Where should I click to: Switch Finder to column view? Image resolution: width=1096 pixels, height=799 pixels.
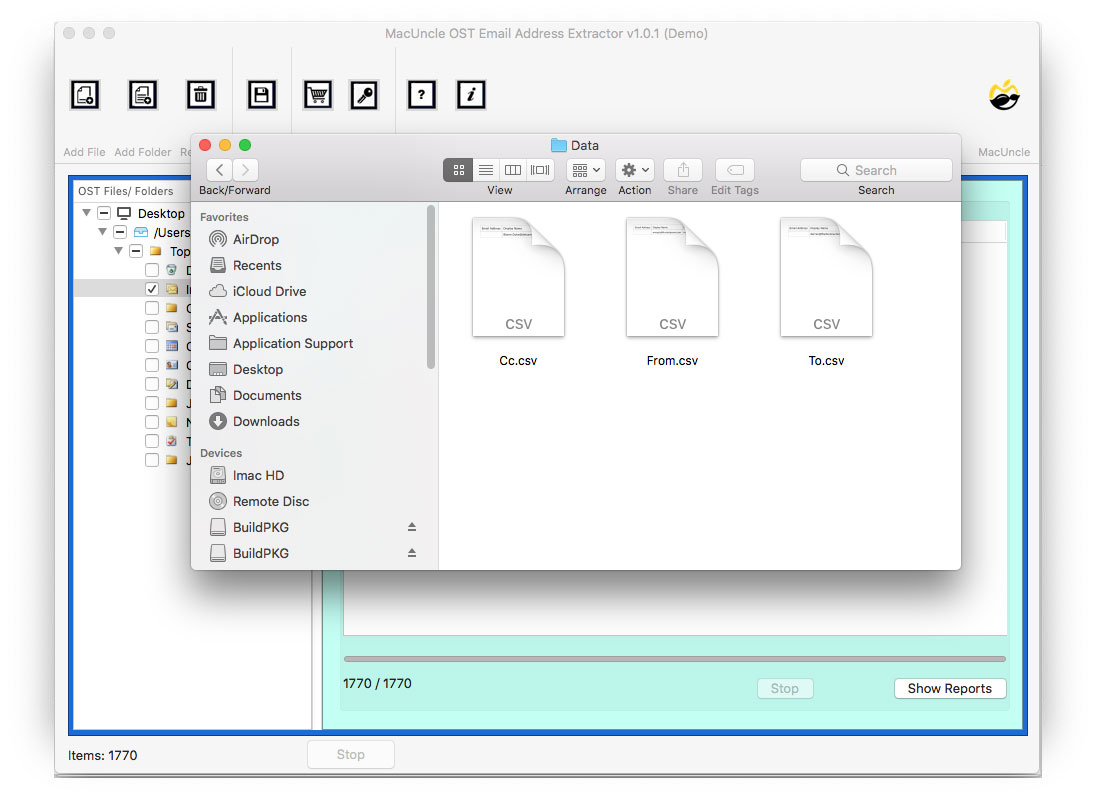pos(513,170)
